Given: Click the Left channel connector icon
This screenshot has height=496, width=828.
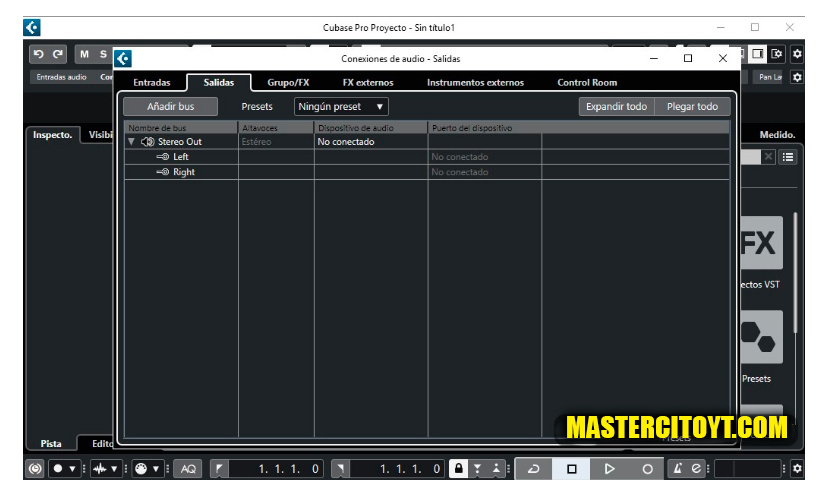Looking at the screenshot, I should click(163, 157).
